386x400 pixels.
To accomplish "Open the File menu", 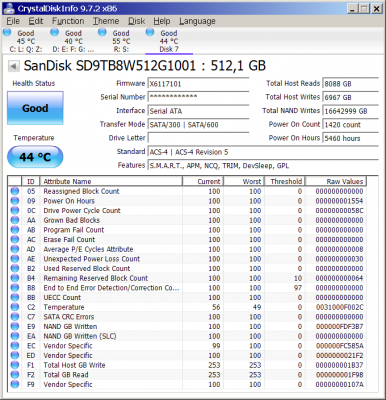I will point(13,21).
